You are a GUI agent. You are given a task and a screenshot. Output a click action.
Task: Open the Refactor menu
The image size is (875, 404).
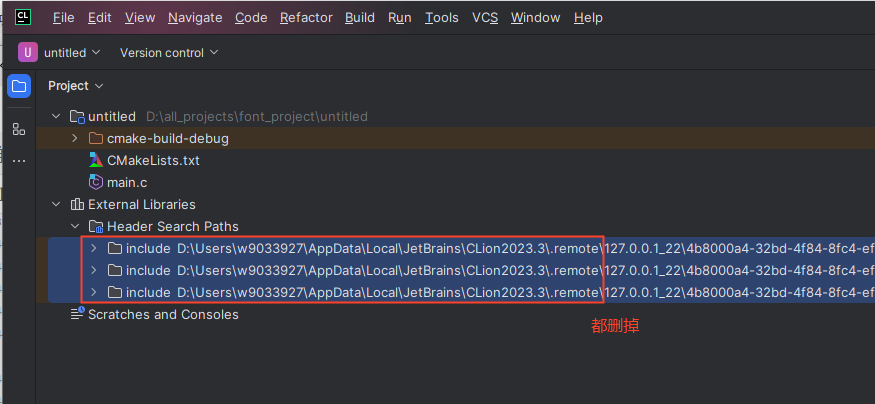pyautogui.click(x=306, y=18)
